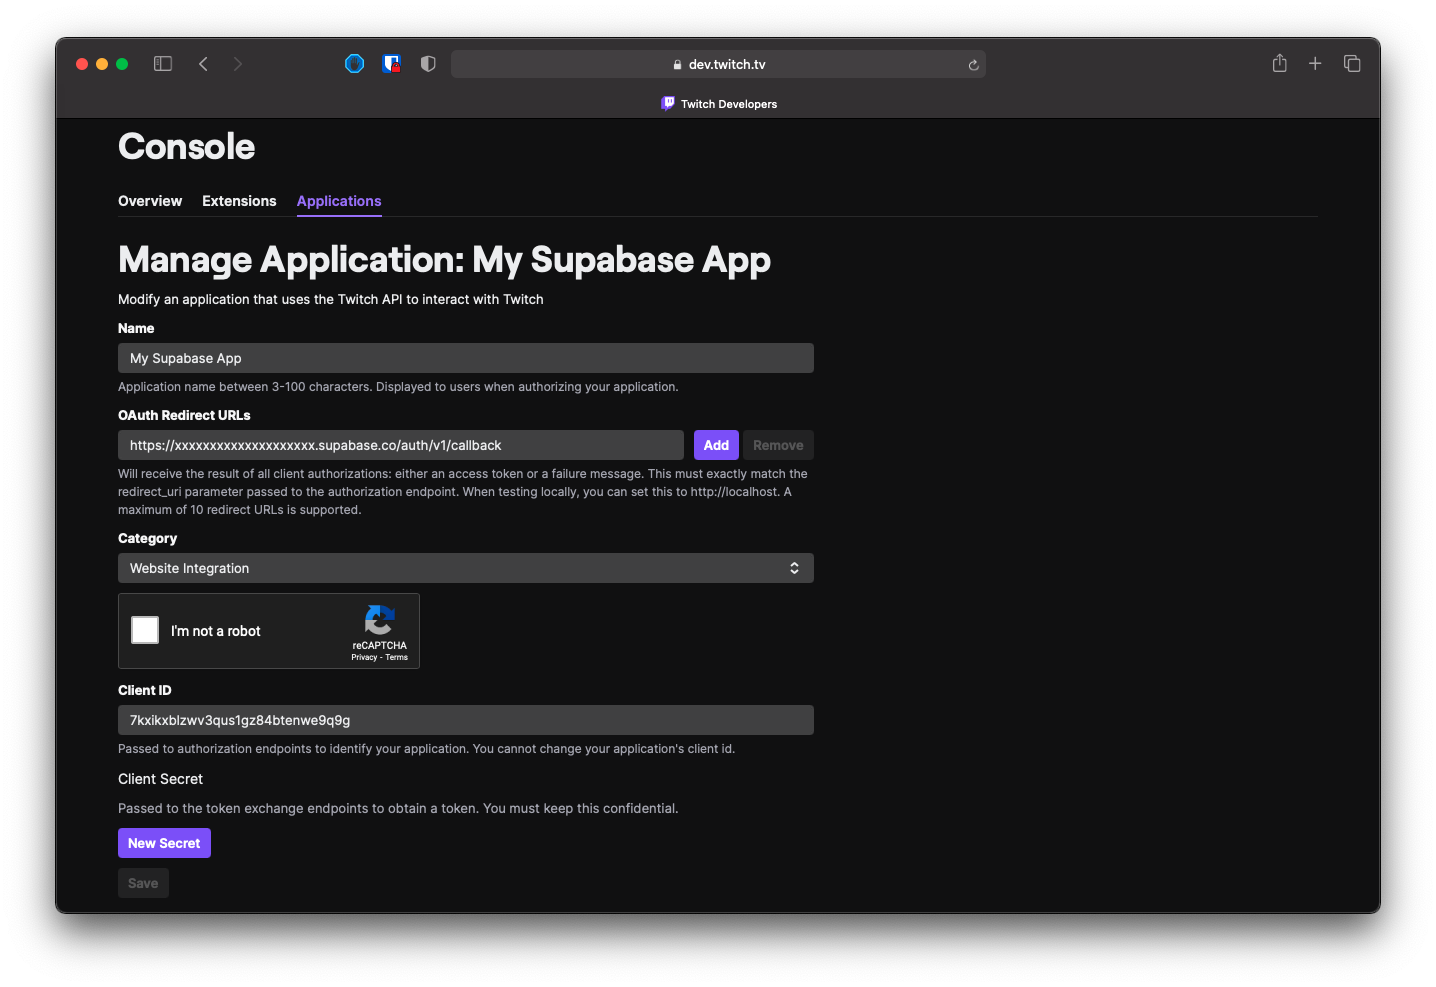The width and height of the screenshot is (1436, 987).
Task: Toggle the Safari sidebar icon
Action: pos(163,64)
